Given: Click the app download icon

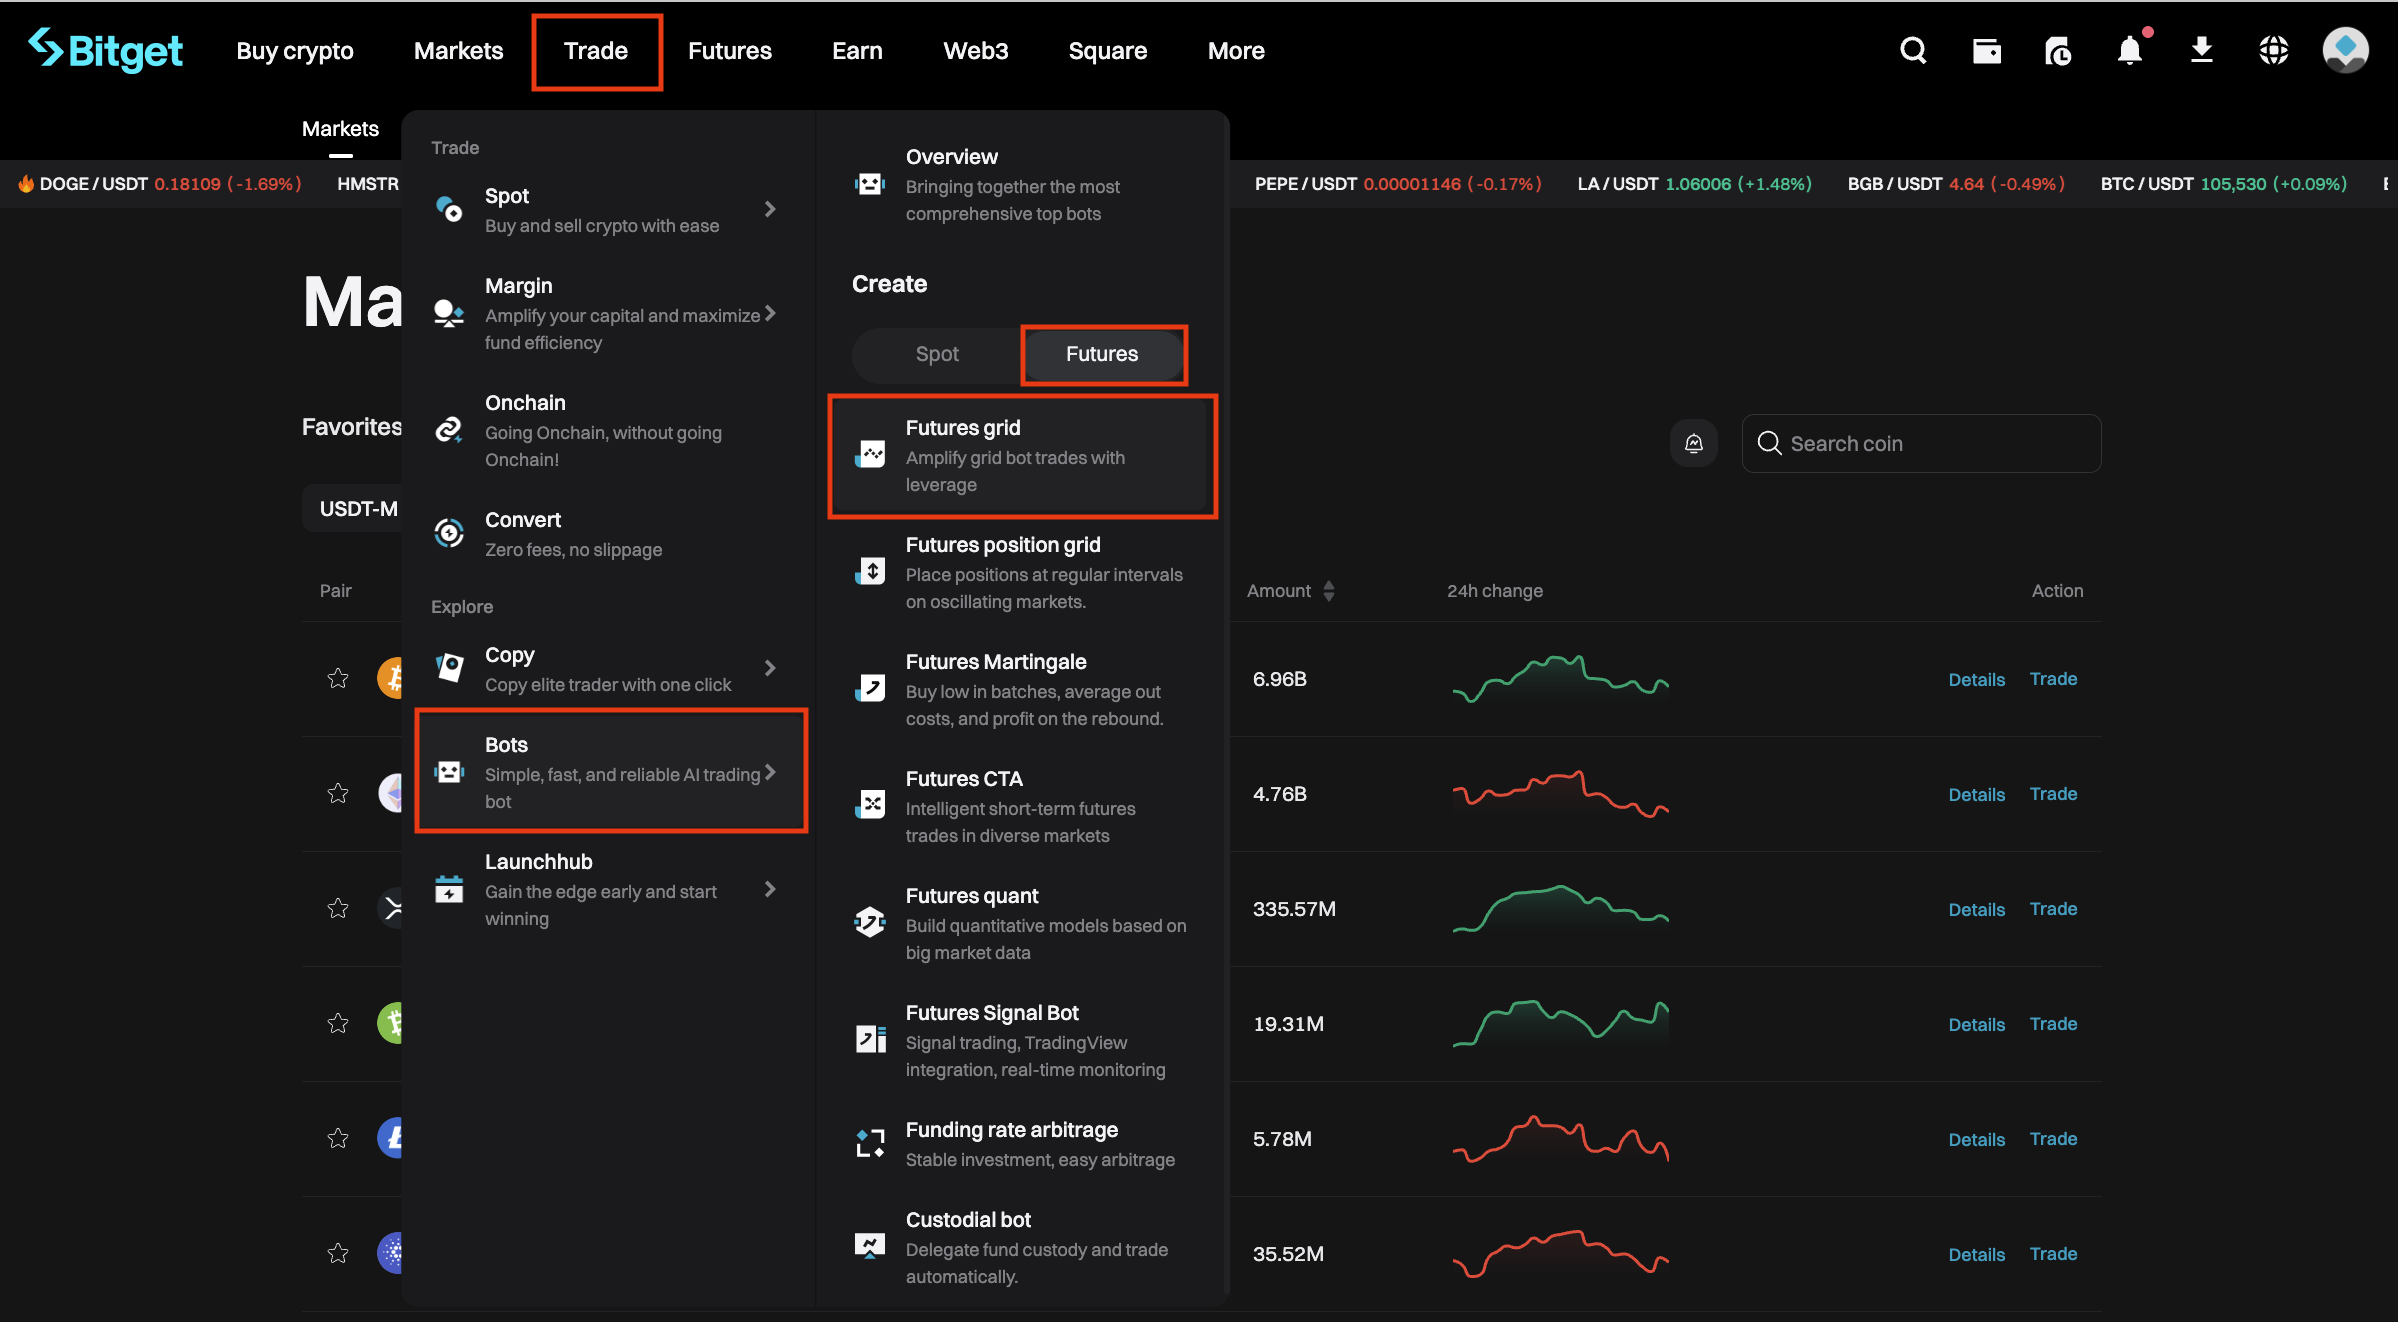Looking at the screenshot, I should [2202, 50].
